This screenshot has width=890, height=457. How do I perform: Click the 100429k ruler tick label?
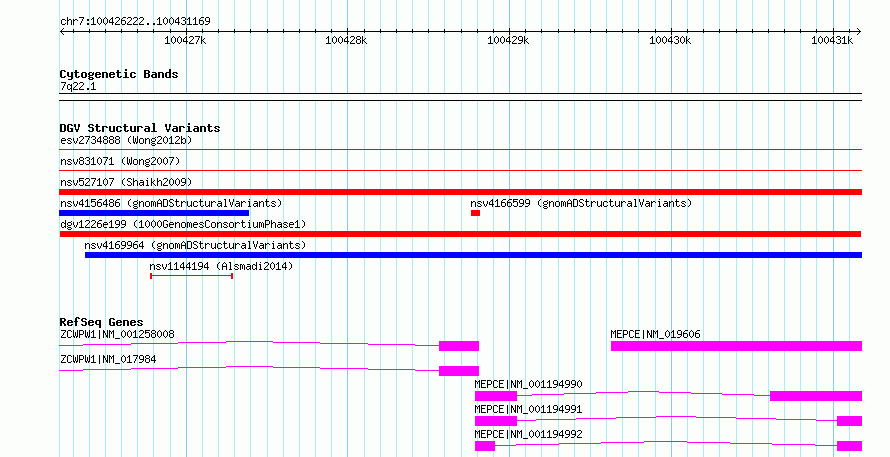click(x=508, y=40)
